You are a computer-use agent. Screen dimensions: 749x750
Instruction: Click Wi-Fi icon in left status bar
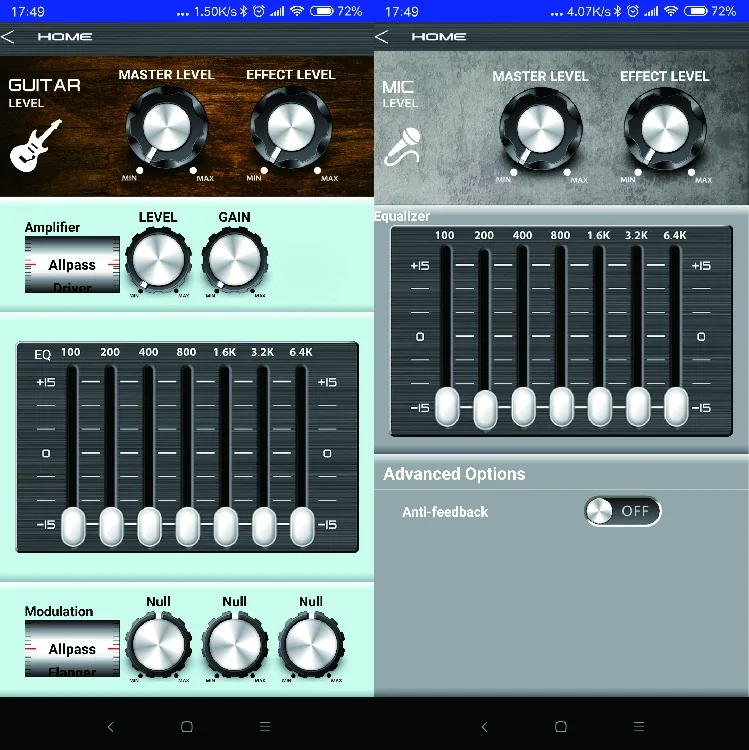[297, 11]
